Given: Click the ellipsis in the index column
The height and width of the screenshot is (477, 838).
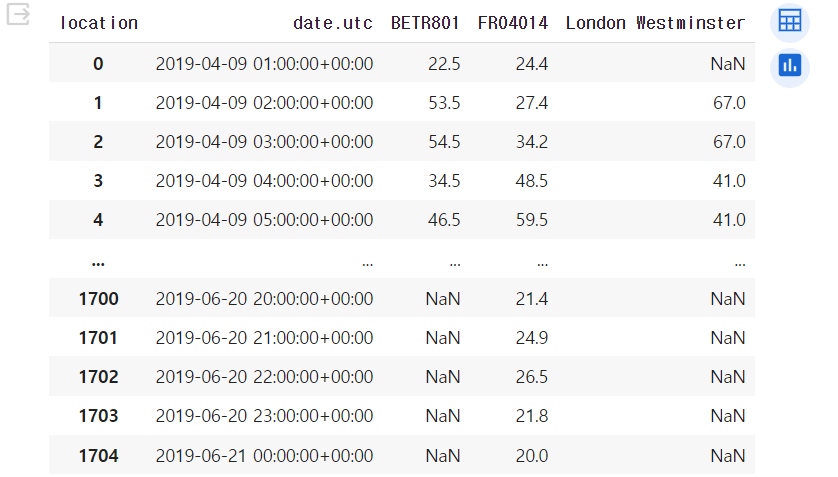Looking at the screenshot, I should pyautogui.click(x=98, y=263).
